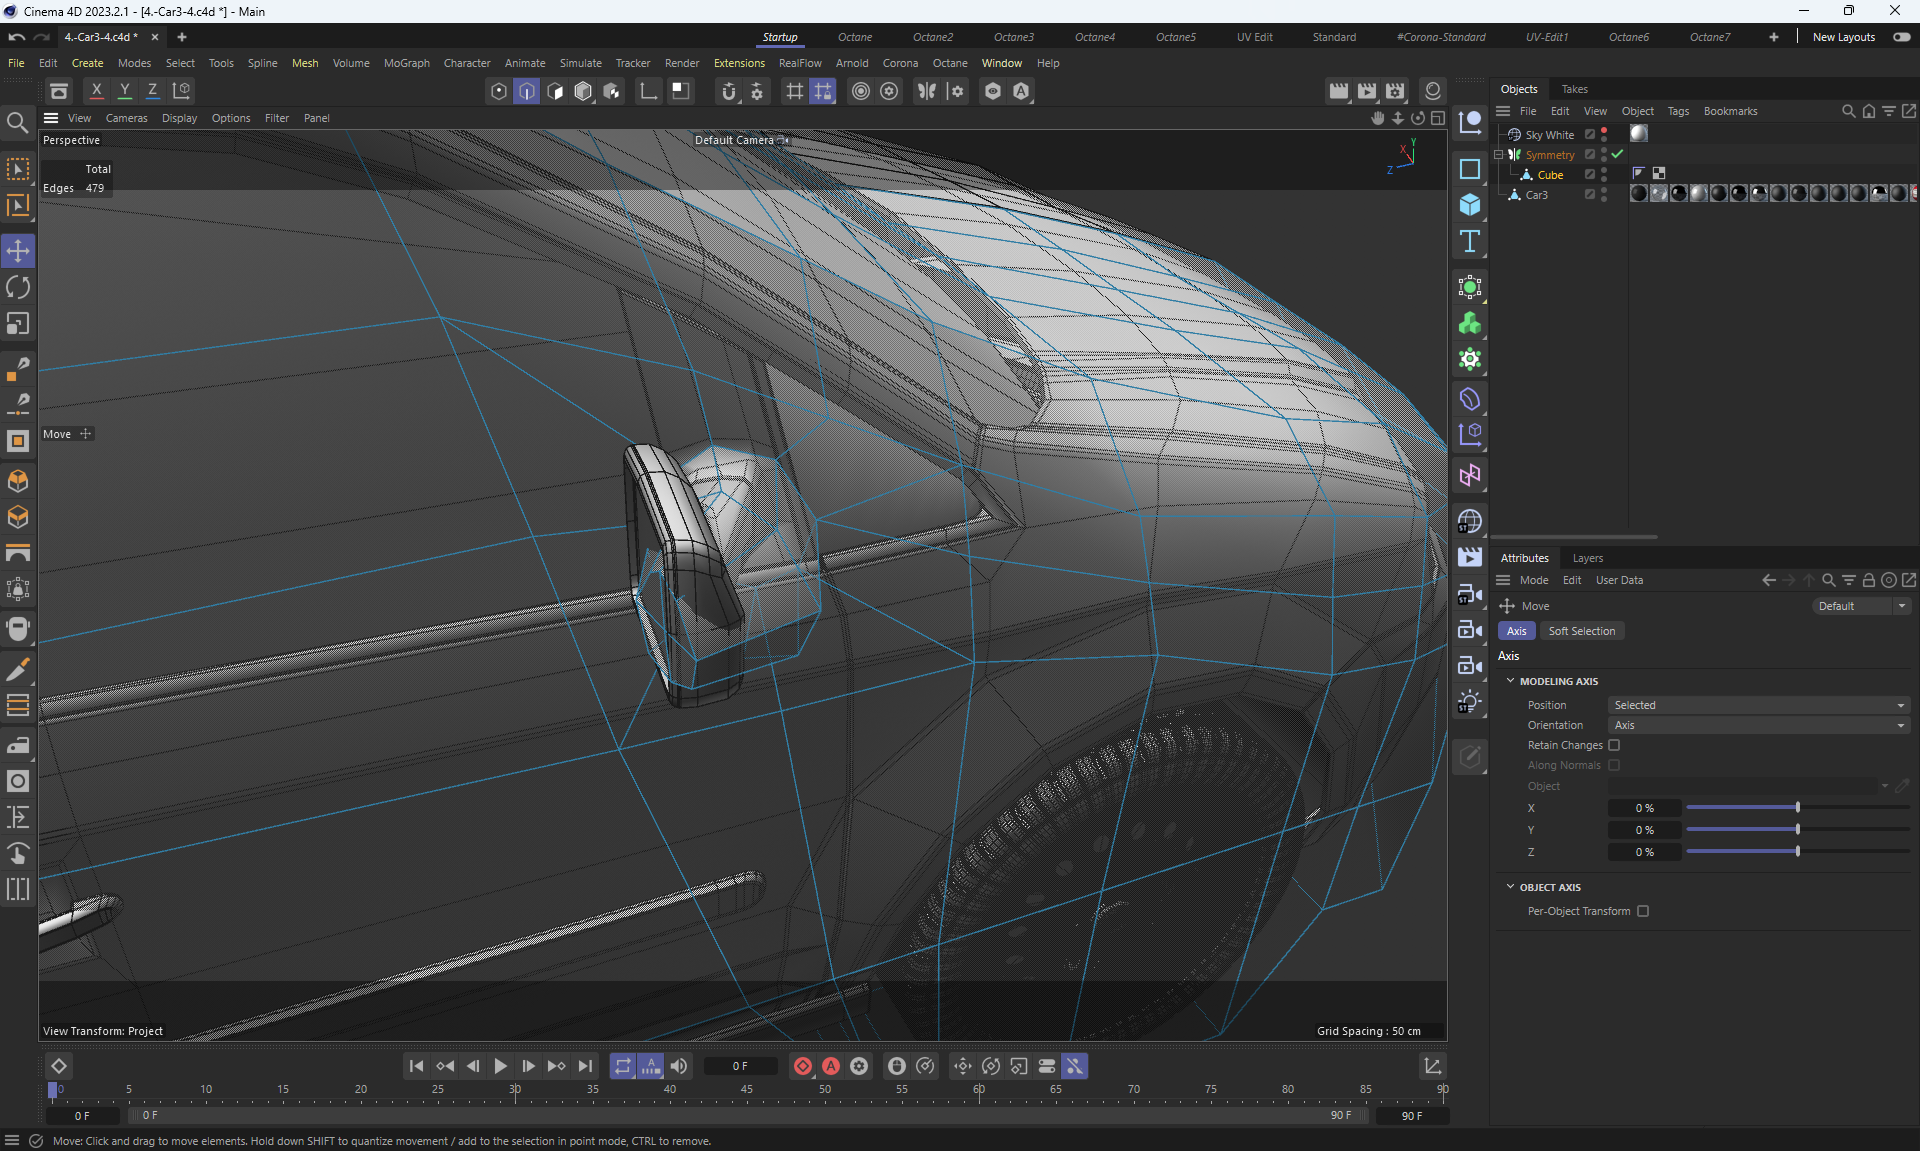Click the Record Active Objects button
The image size is (1920, 1151).
[803, 1066]
